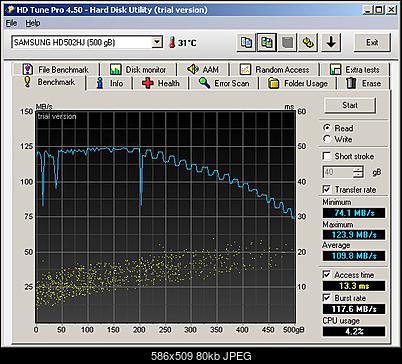Viewport: 402px width, 364px height.
Task: Click the grey save screenshot toolbar icon
Action: (x=287, y=43)
